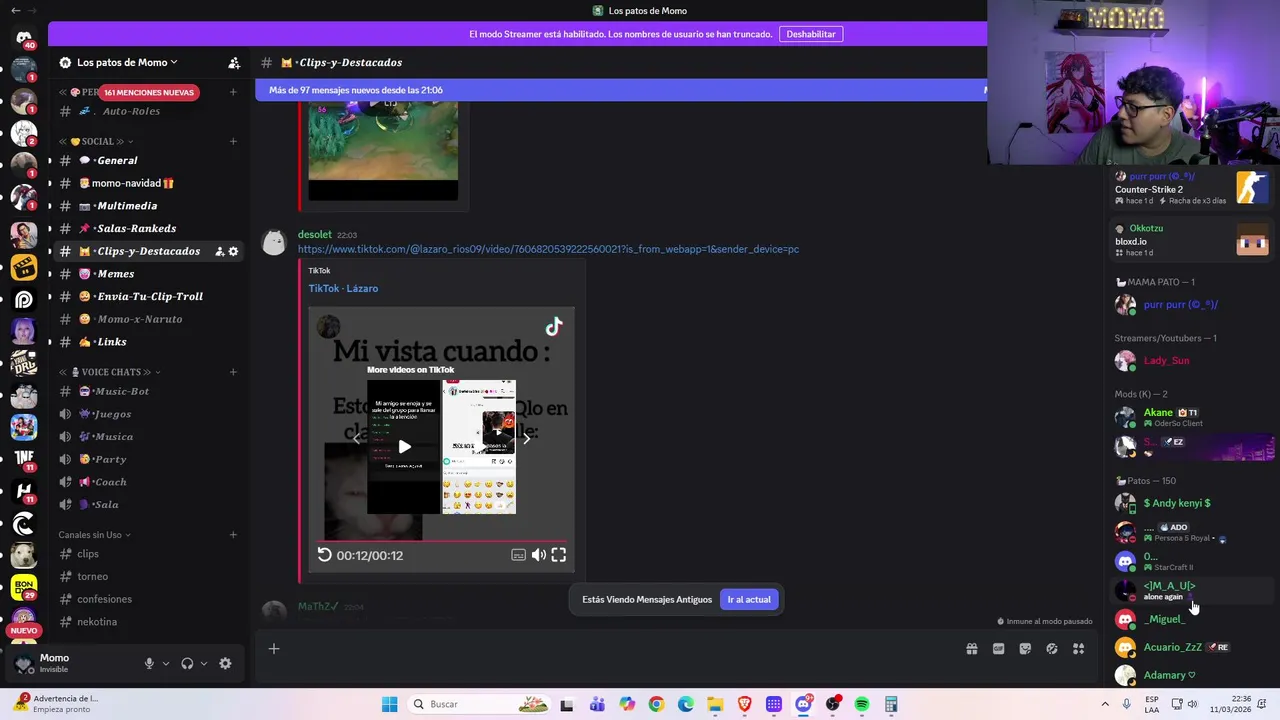Join the Coach voice channel
This screenshot has width=1280, height=720.
pos(148,482)
